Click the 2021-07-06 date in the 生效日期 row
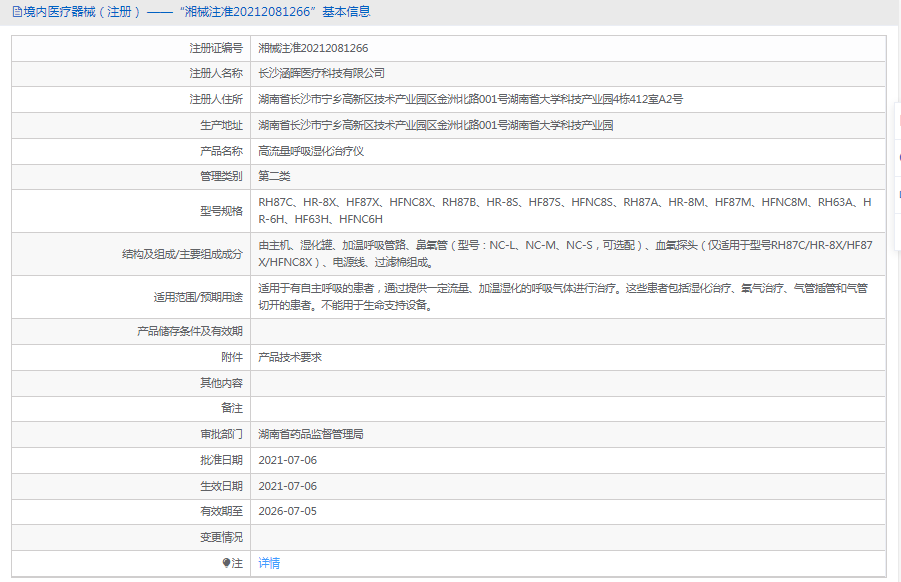Viewport: 901px width, 582px height. click(287, 486)
